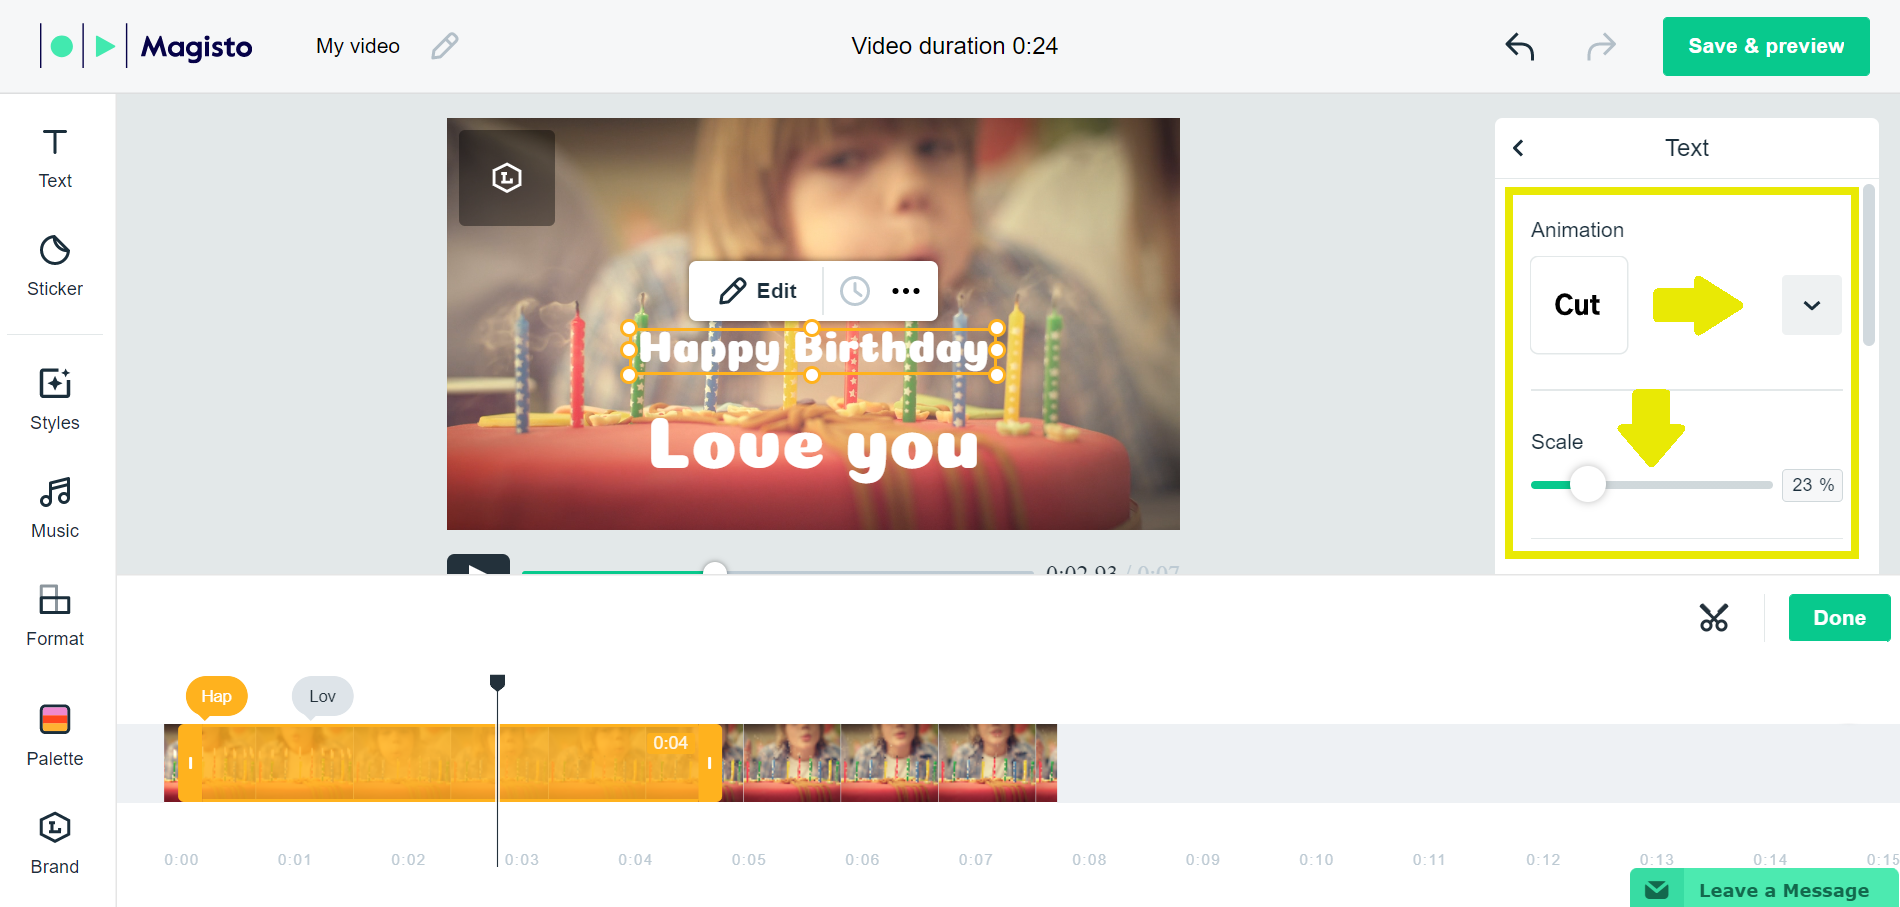Click Save & preview button
This screenshot has width=1900, height=907.
pyautogui.click(x=1766, y=46)
